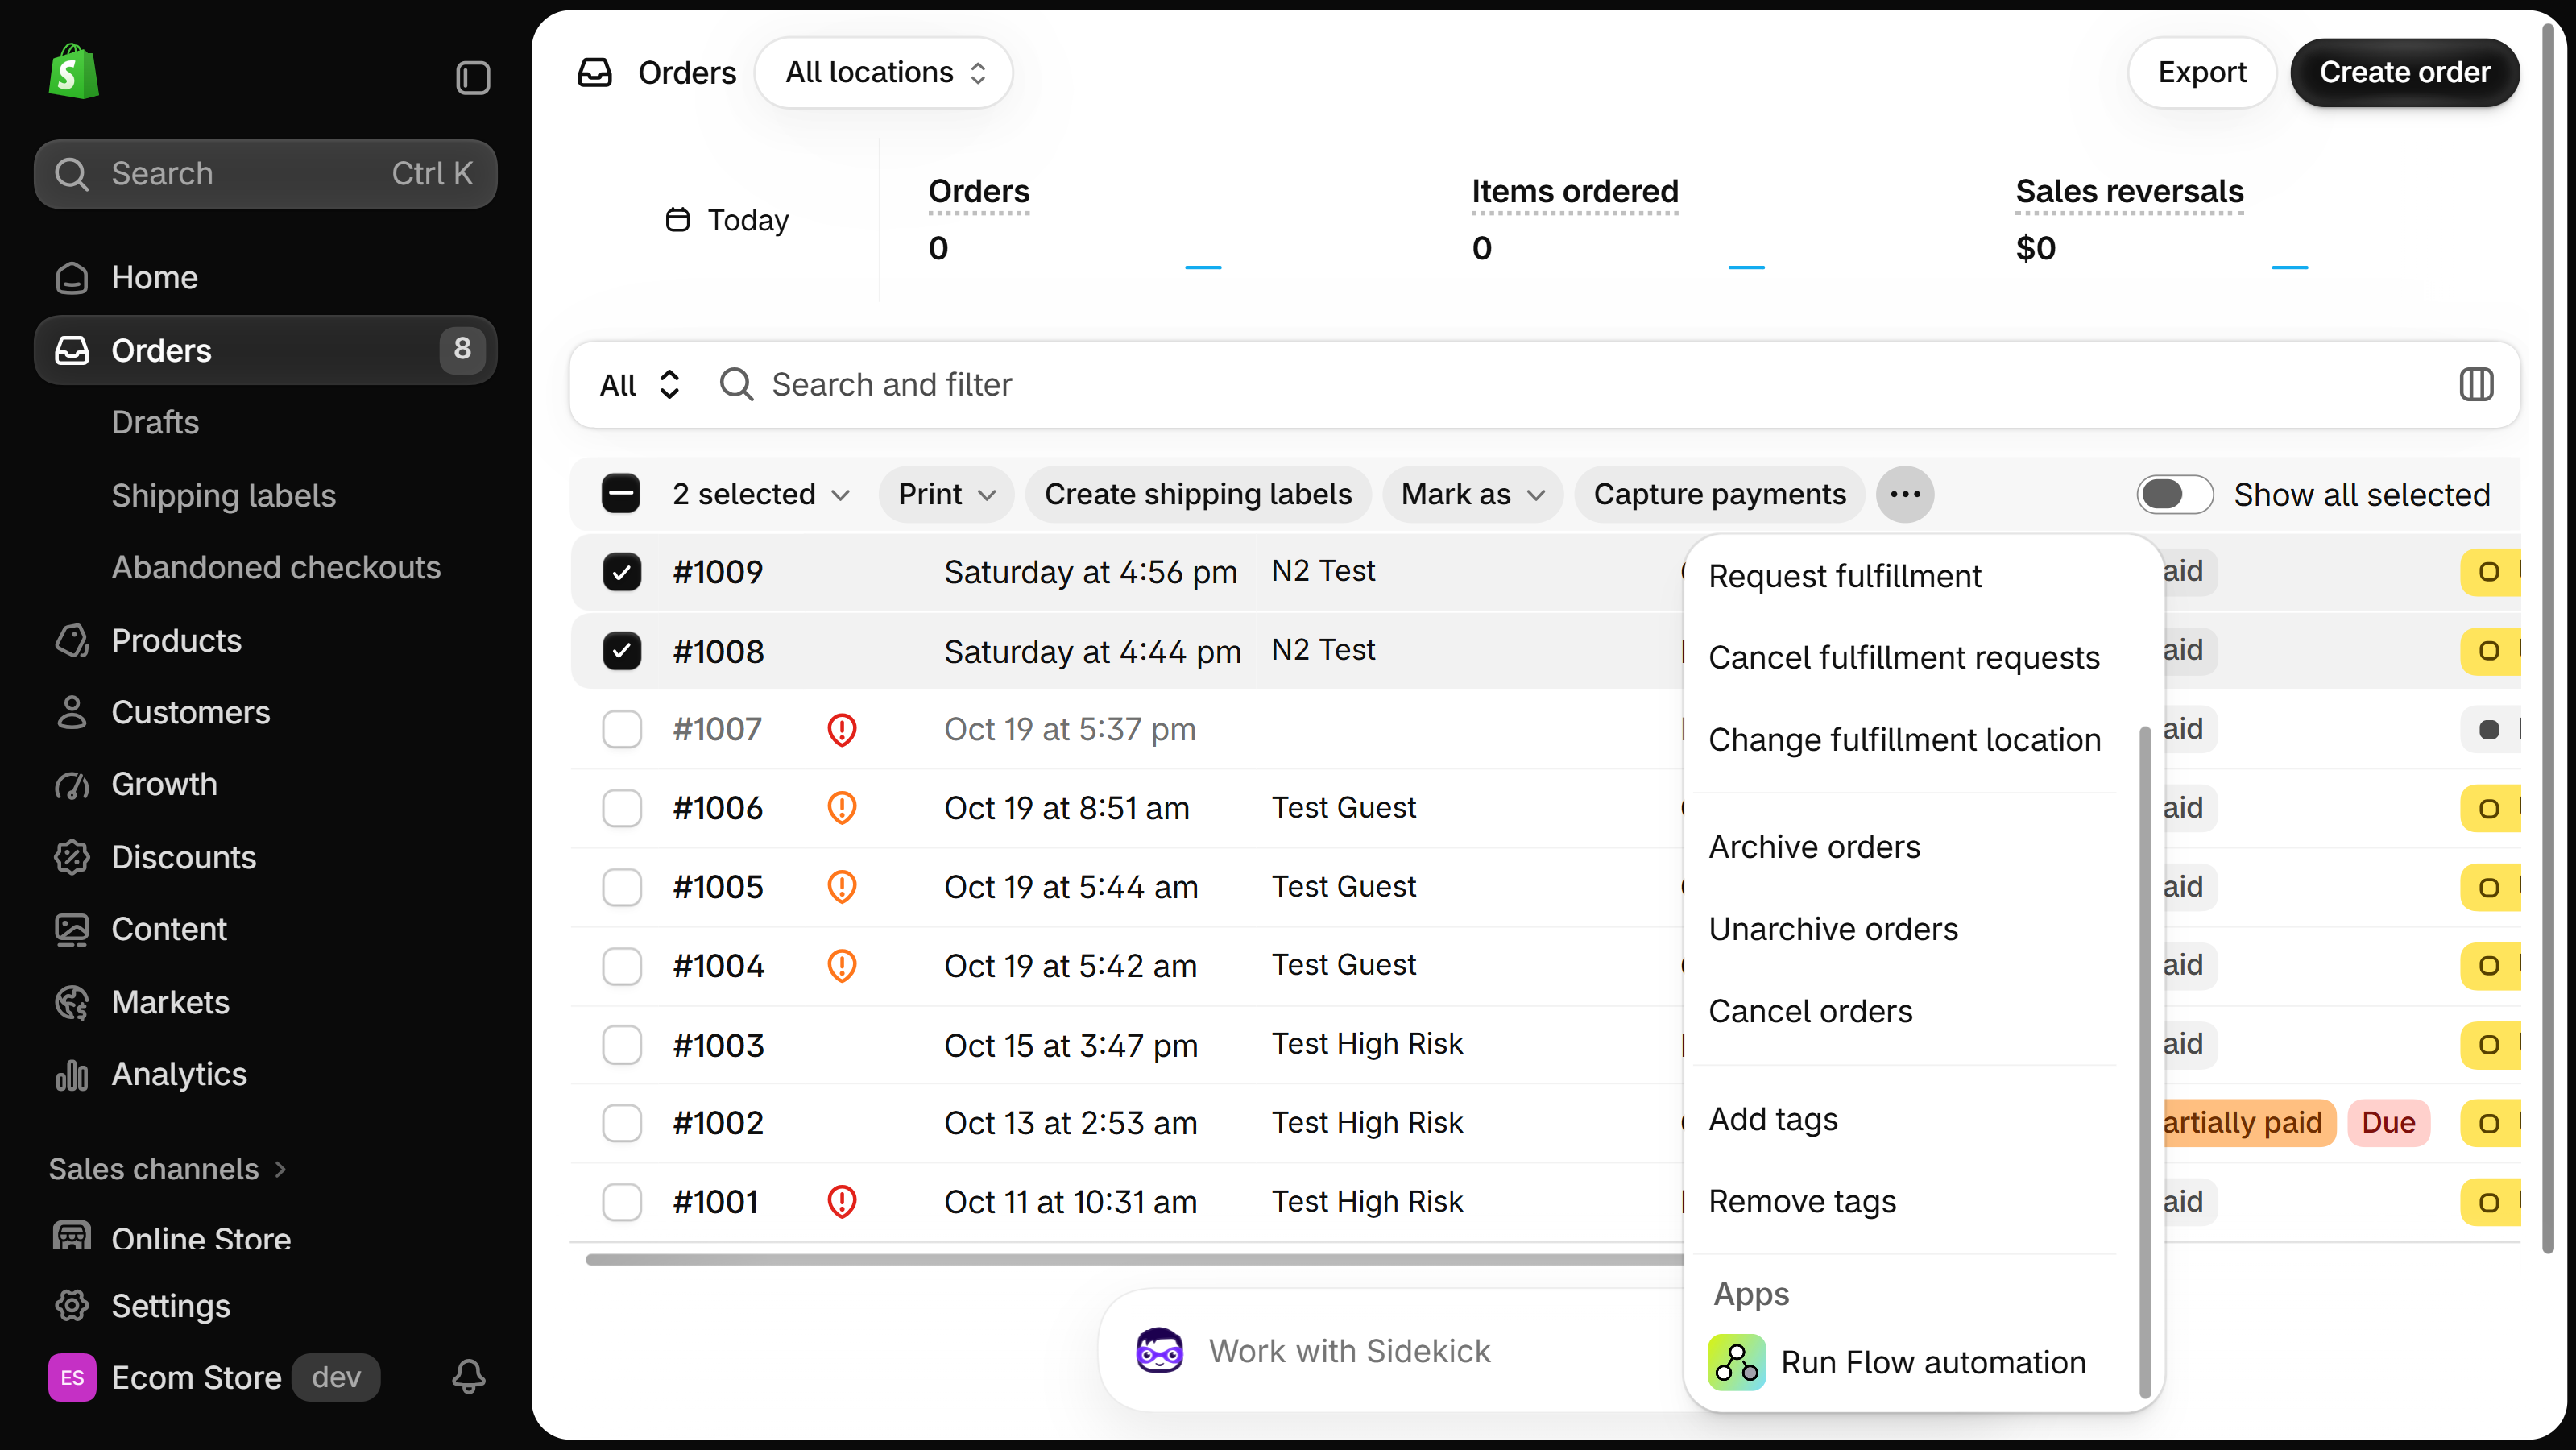Screen dimensions: 2576x1450
Task: Open the Print dropdown
Action: click(x=946, y=494)
